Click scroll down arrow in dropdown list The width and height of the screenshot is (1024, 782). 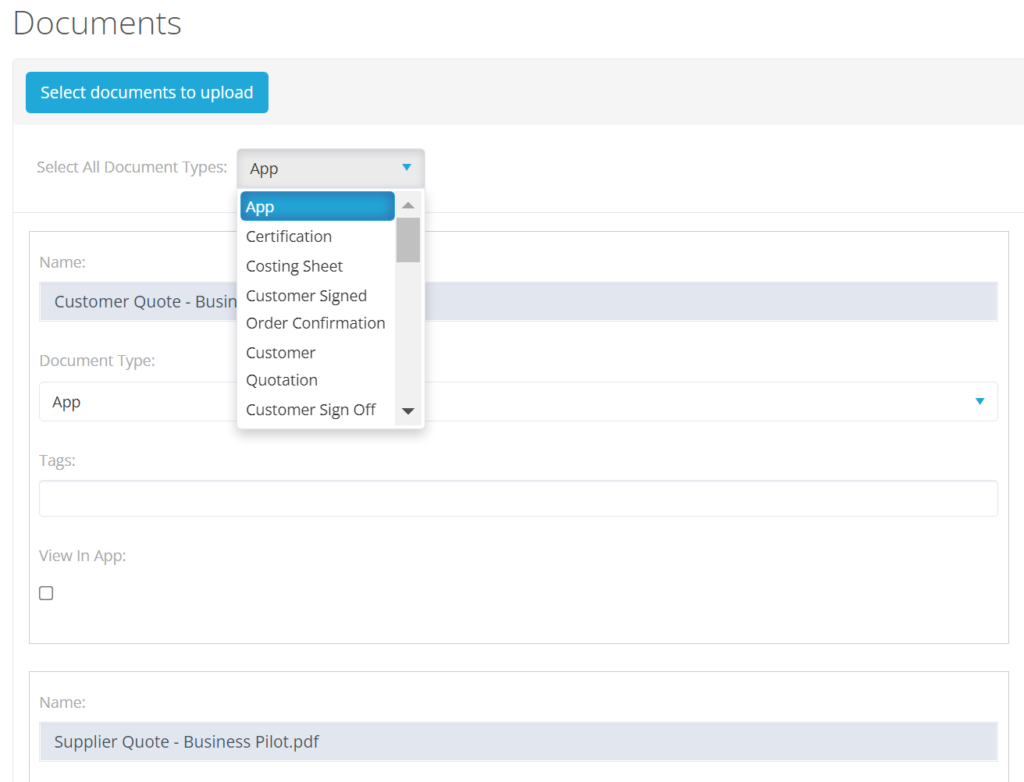pos(408,411)
